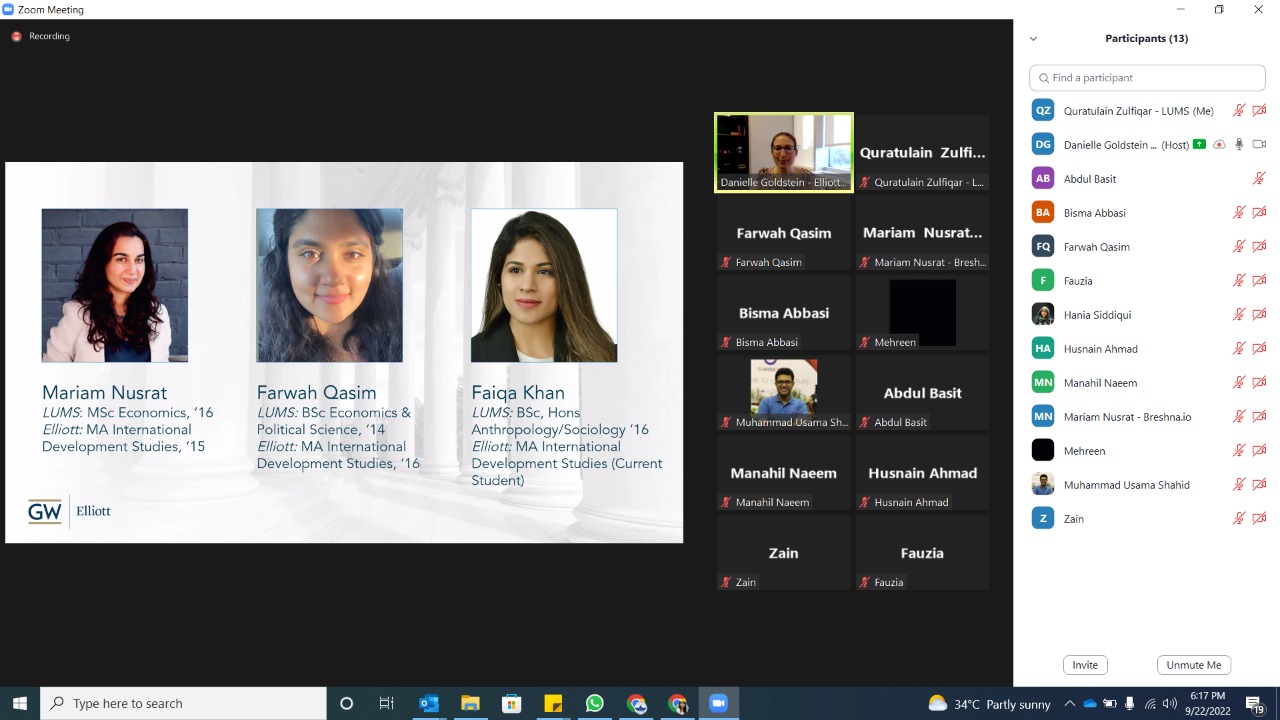Select Danielle Goldstein's video thumbnail

click(x=783, y=151)
